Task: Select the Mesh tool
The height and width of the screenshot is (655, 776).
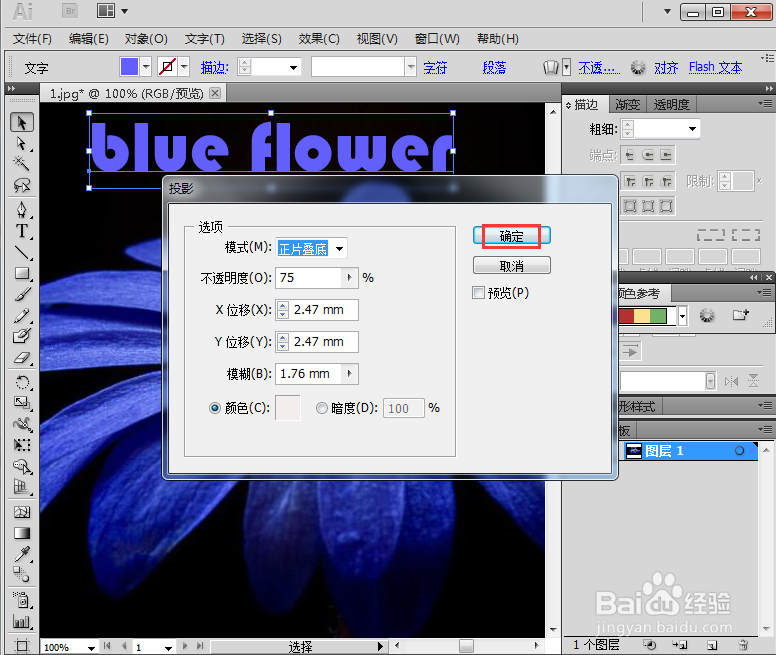Action: click(22, 512)
